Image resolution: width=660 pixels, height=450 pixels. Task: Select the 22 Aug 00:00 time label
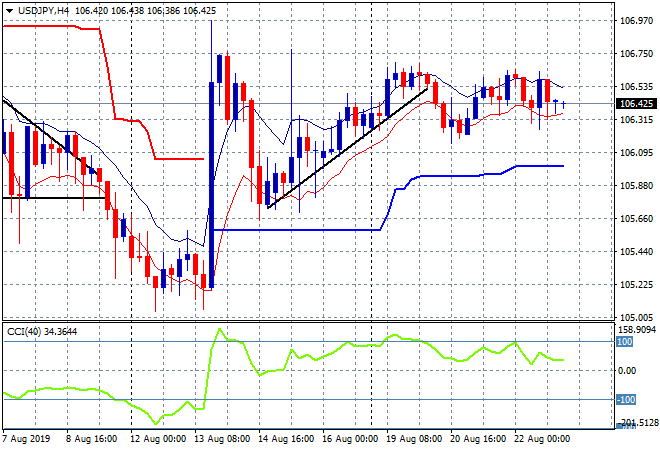(x=542, y=439)
